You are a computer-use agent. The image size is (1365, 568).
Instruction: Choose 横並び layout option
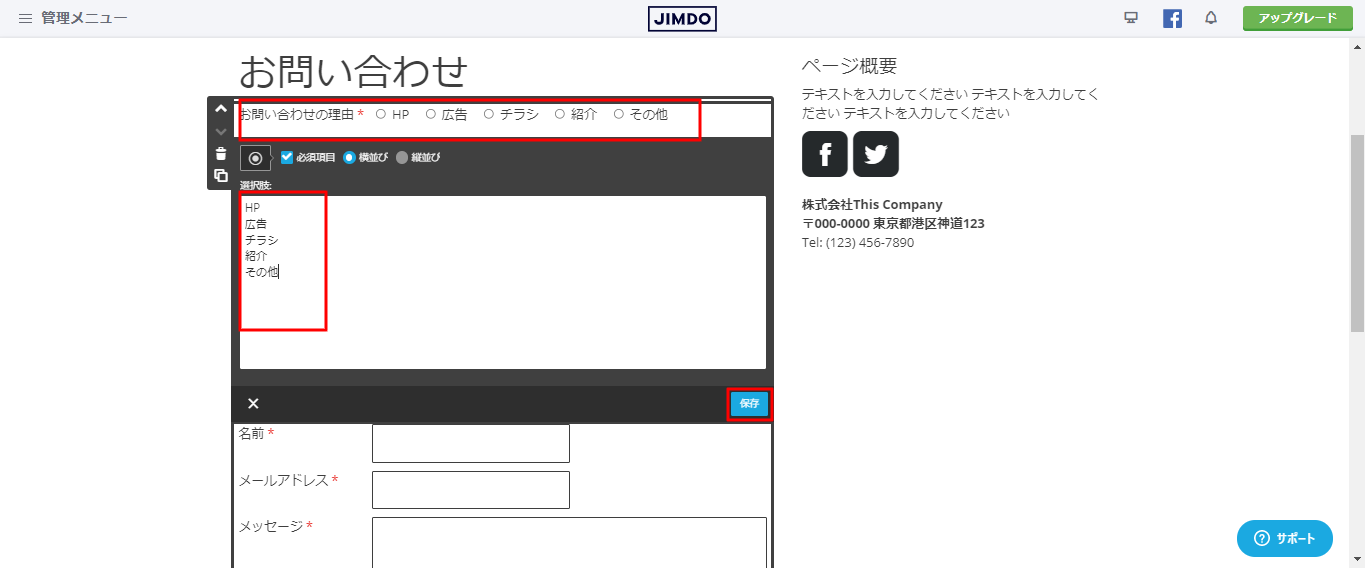click(349, 157)
